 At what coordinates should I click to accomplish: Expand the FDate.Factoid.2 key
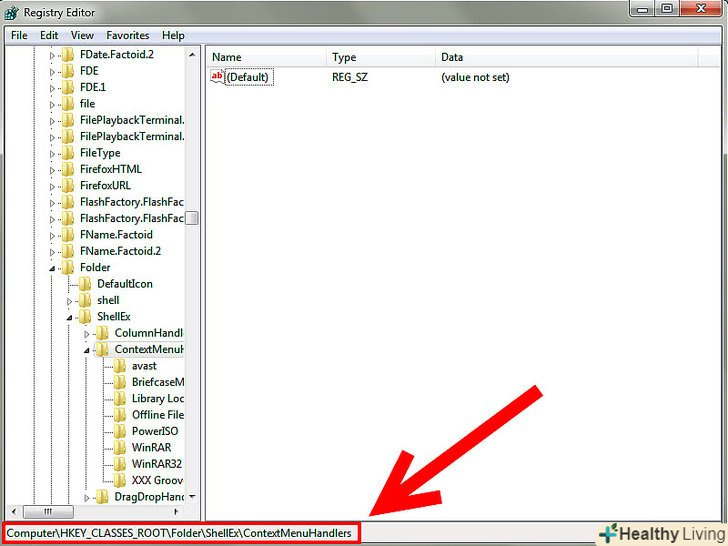point(52,56)
